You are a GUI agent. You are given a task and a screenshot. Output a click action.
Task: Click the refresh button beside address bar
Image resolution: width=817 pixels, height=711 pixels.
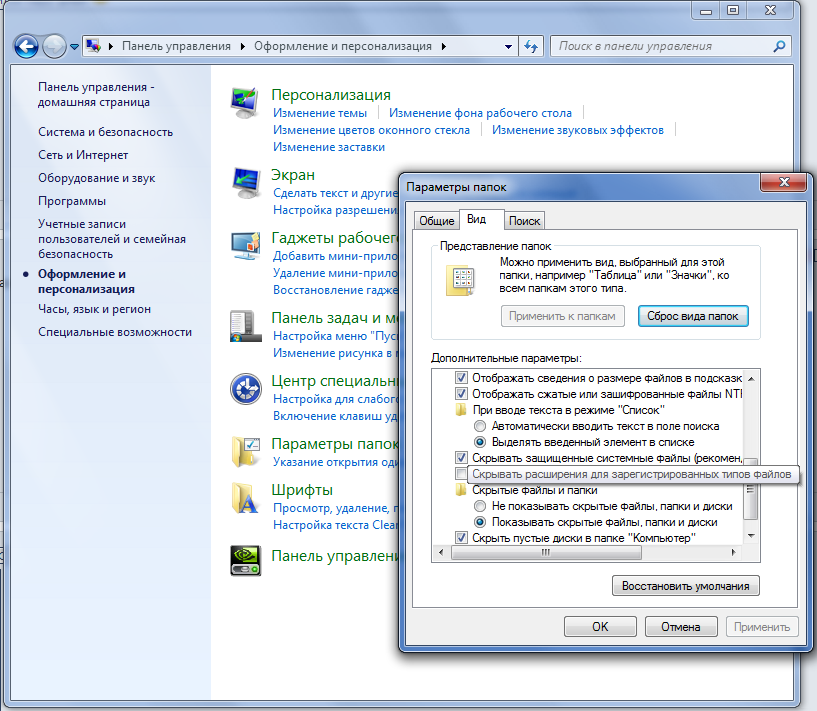click(531, 46)
